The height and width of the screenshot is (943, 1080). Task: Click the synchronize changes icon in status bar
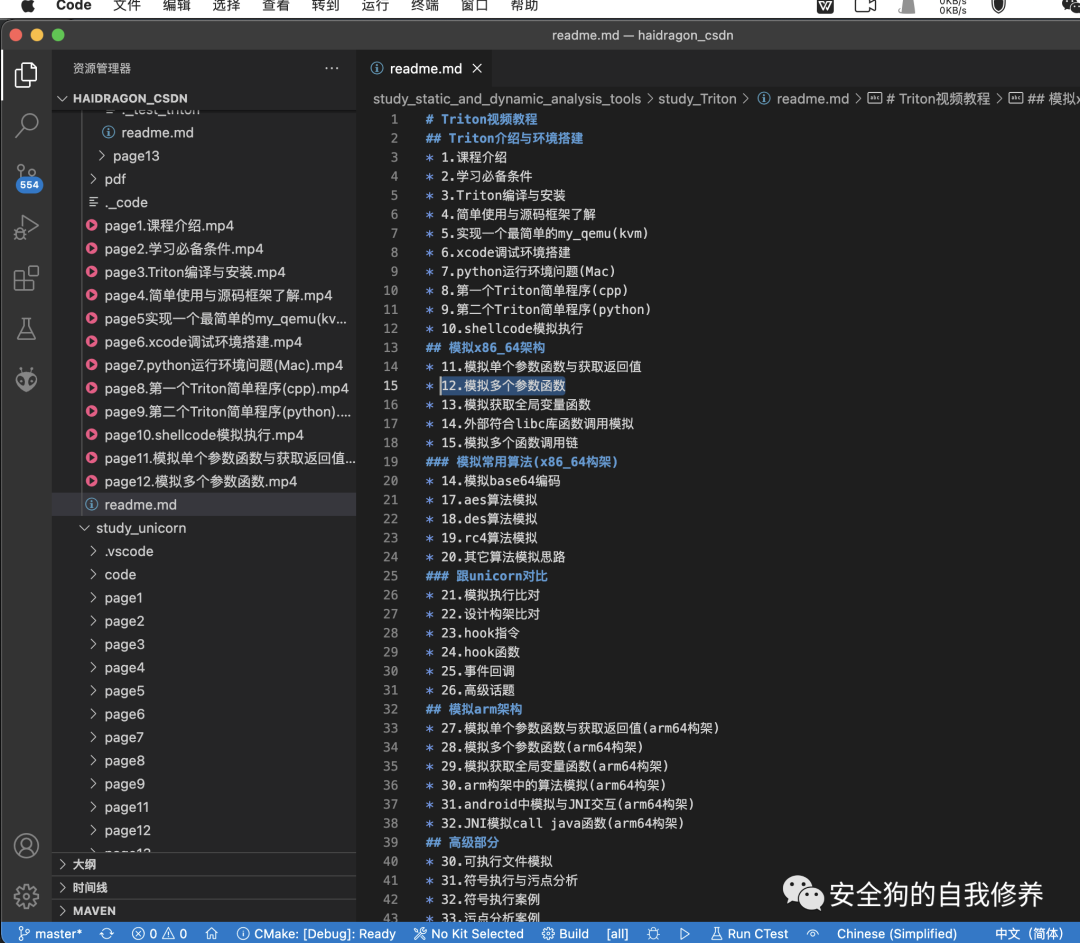107,933
